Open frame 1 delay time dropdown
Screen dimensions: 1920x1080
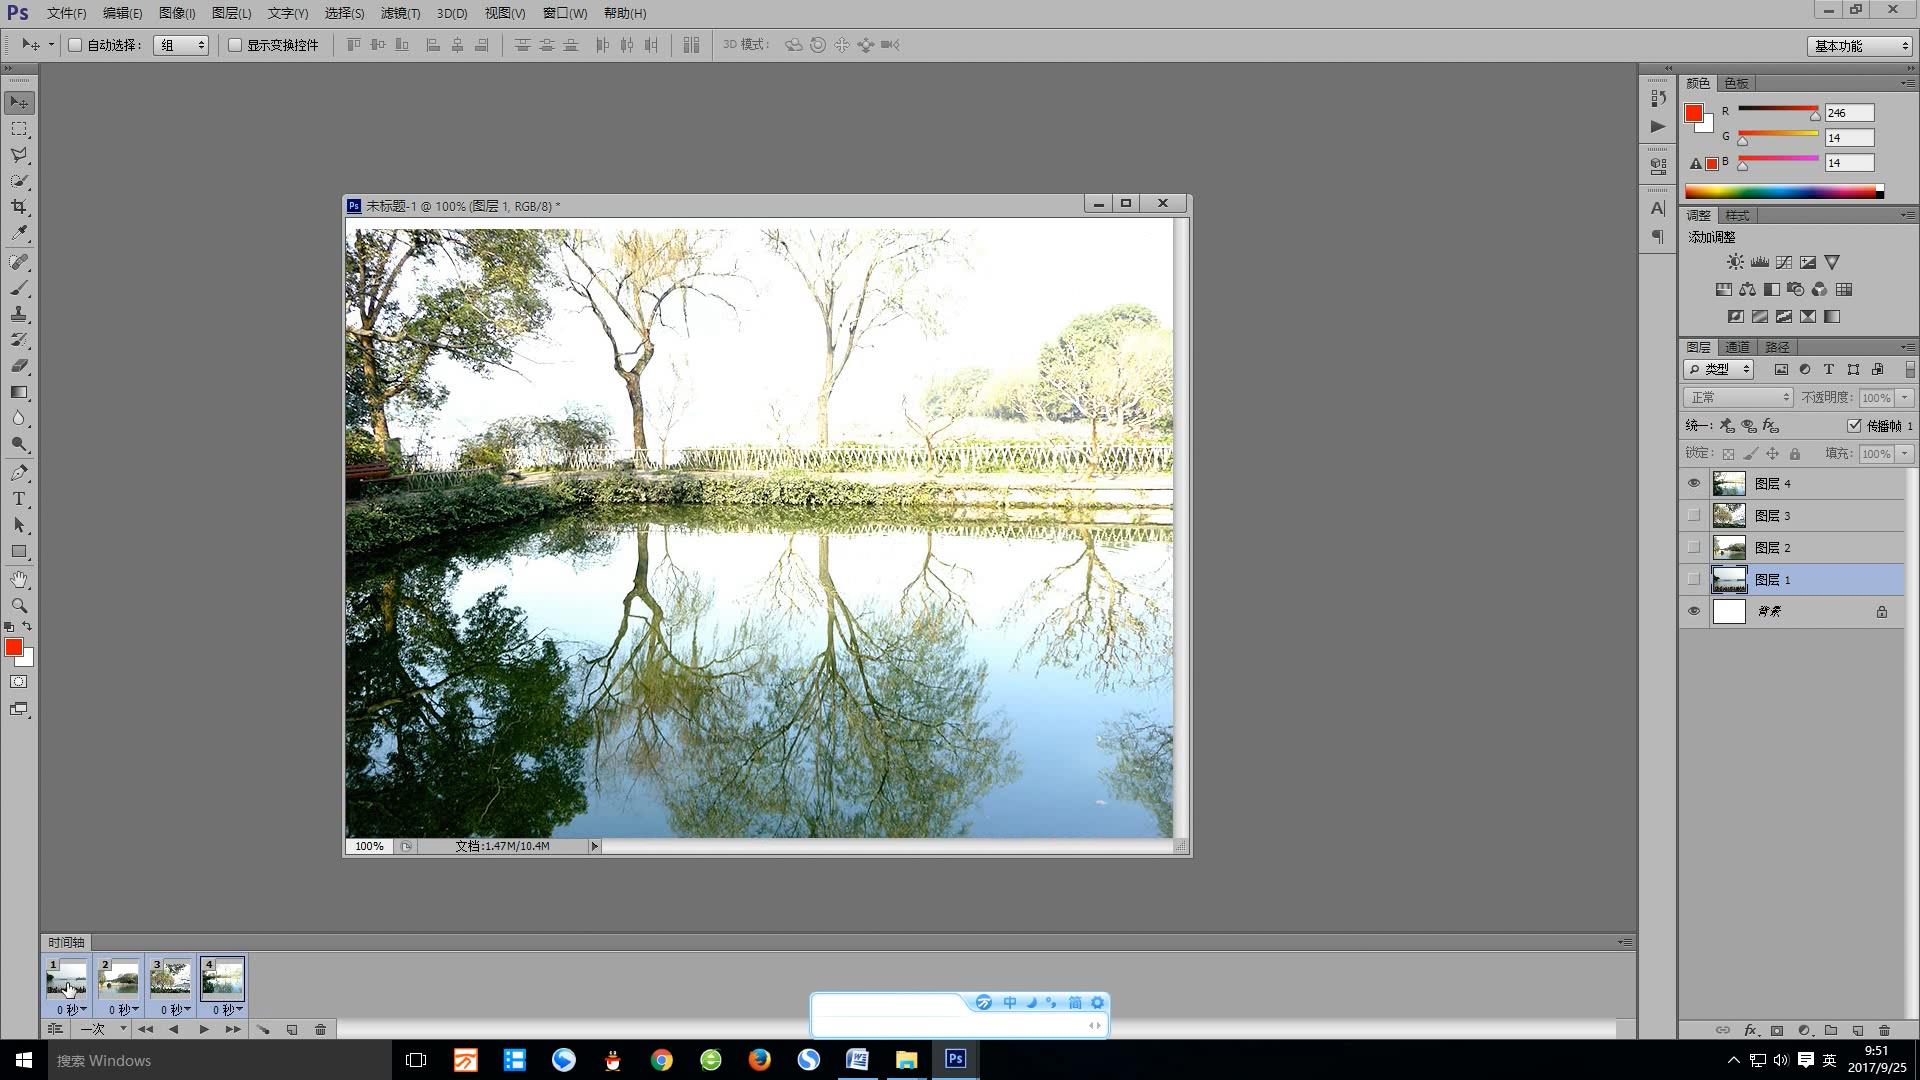72,1010
